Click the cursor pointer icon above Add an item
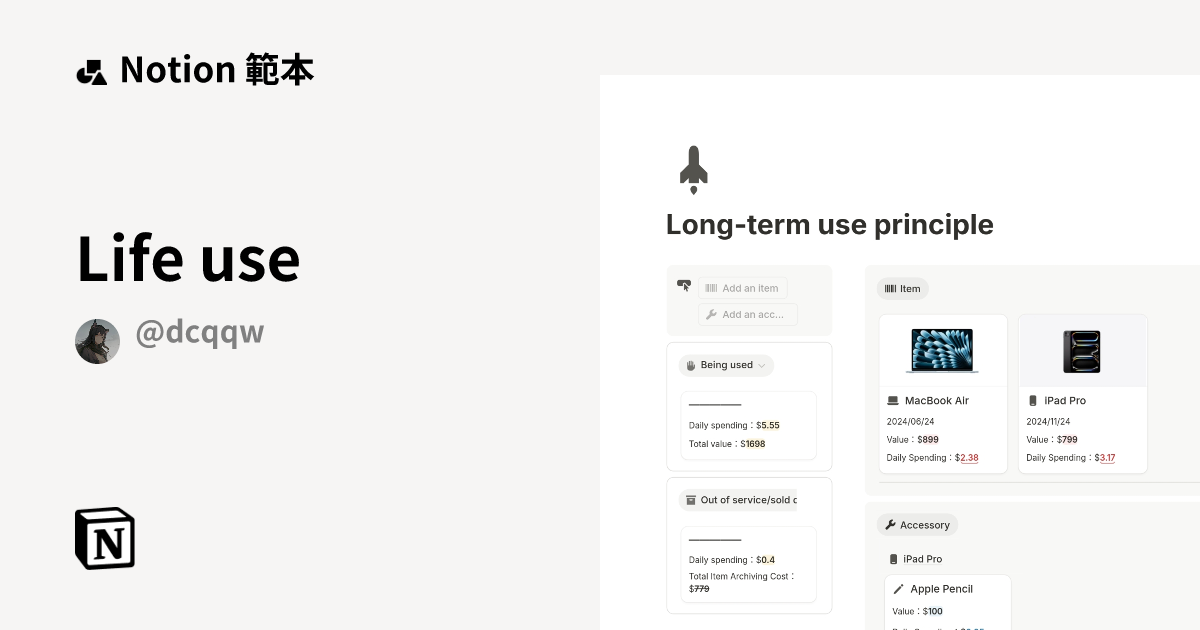The image size is (1200, 630). [x=683, y=285]
